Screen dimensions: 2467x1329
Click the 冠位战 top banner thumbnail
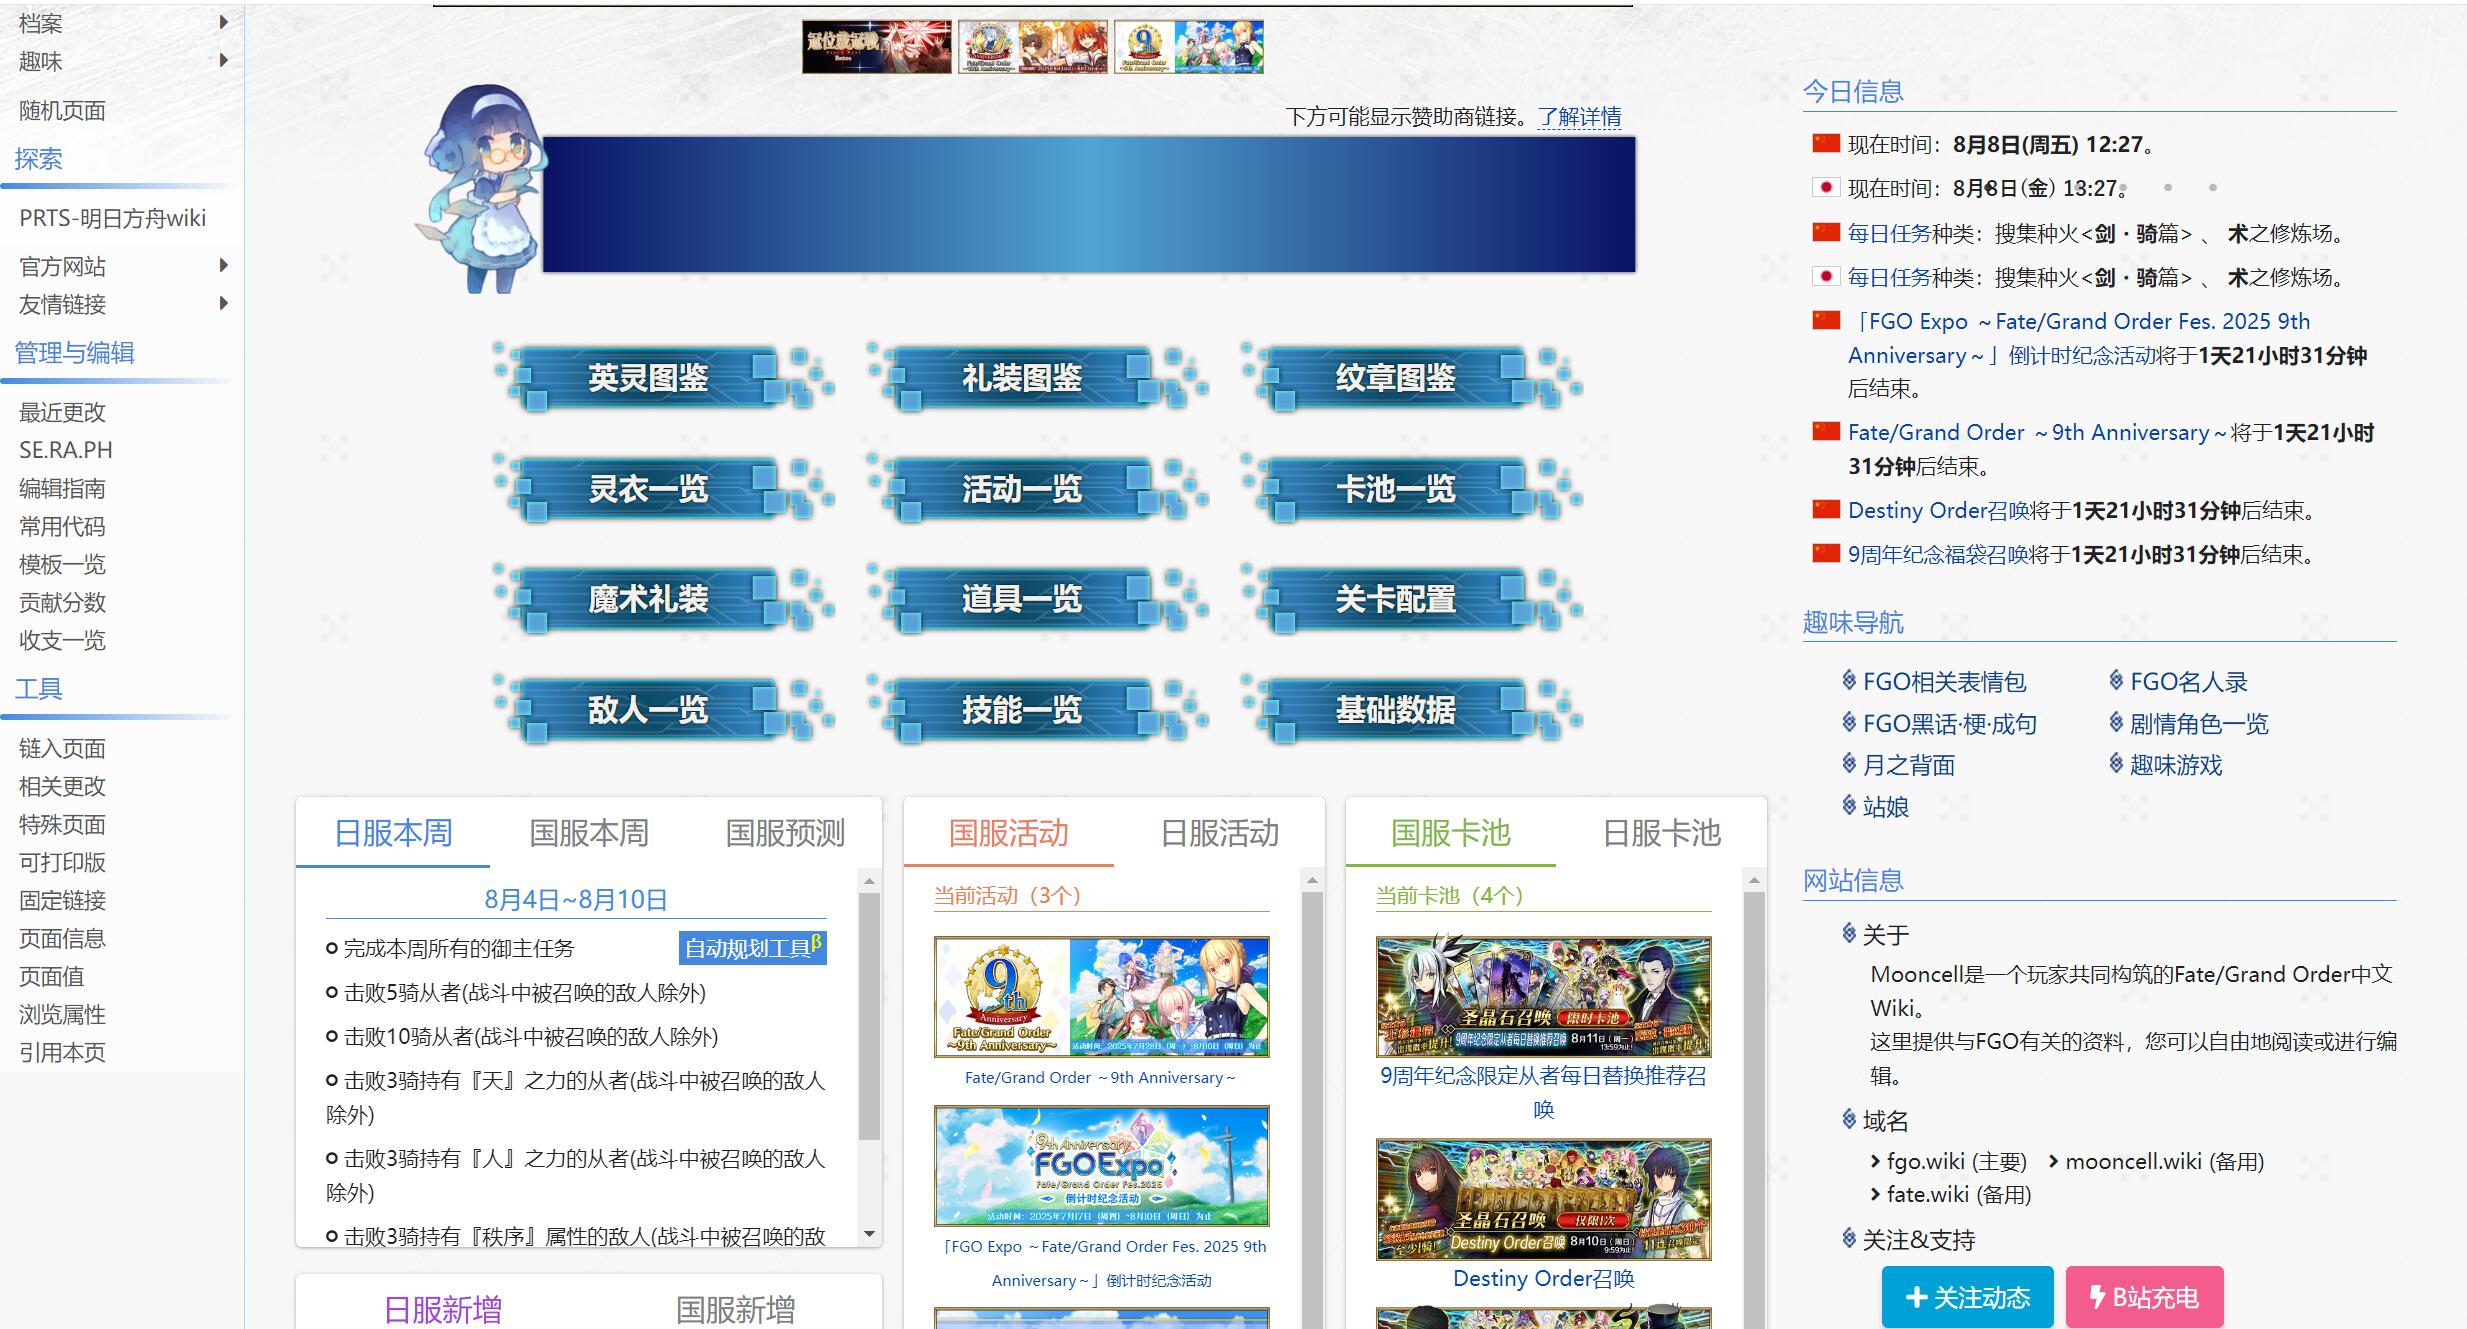[876, 47]
